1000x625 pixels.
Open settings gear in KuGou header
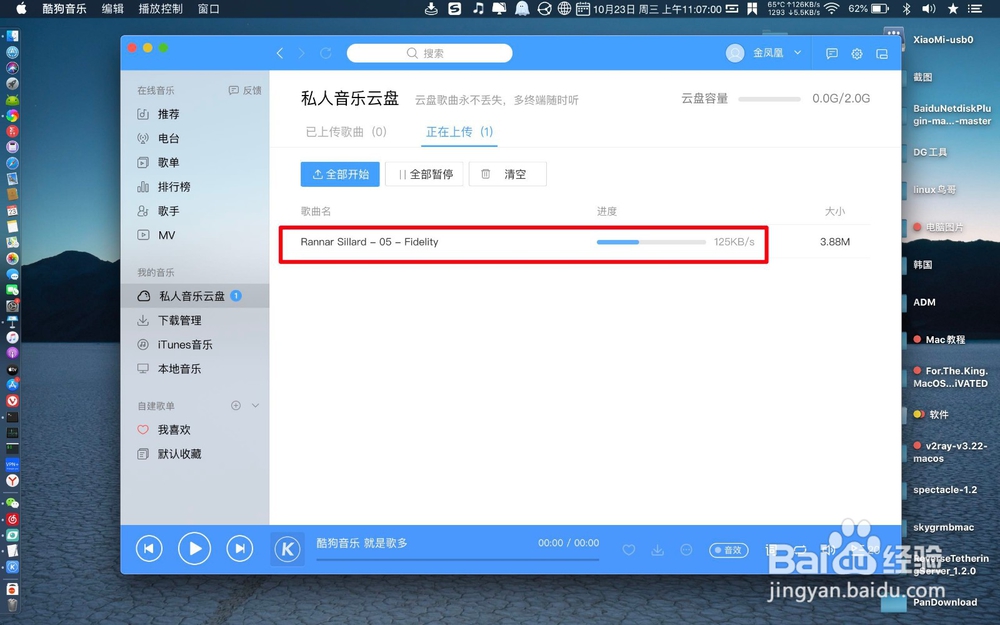[x=857, y=54]
